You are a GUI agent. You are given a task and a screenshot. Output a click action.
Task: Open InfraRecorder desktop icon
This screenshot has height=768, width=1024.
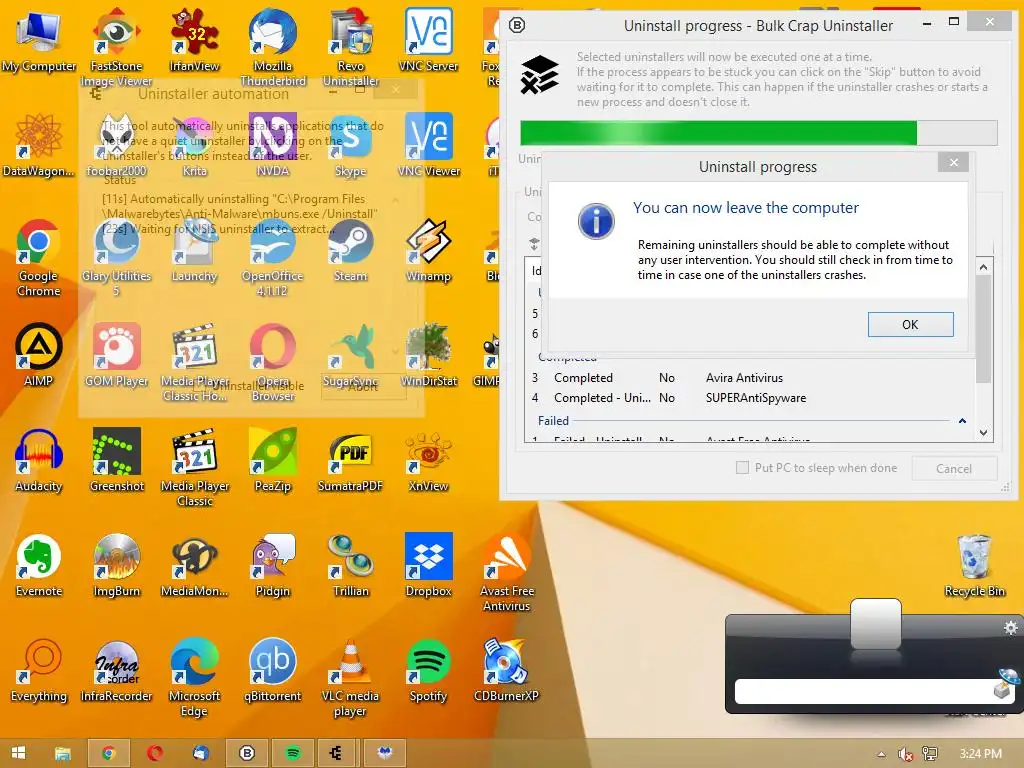116,670
